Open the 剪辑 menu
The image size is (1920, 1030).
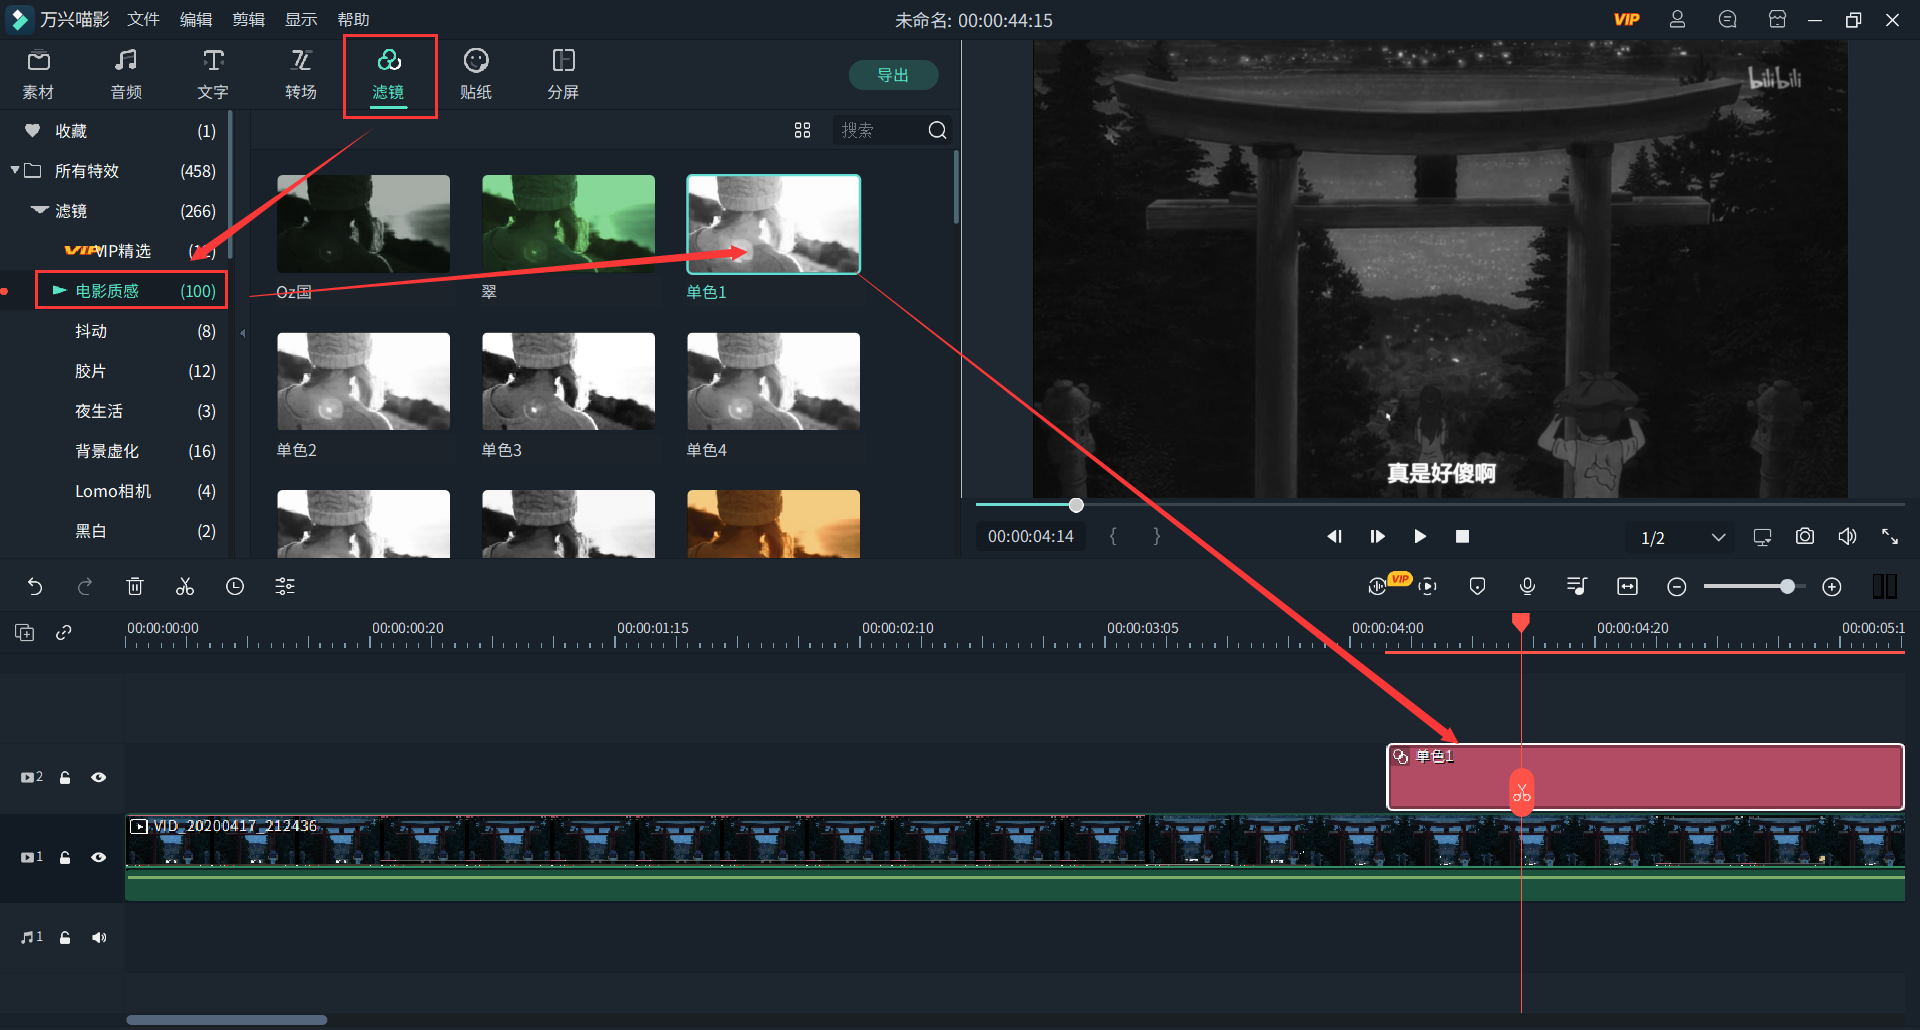[248, 20]
